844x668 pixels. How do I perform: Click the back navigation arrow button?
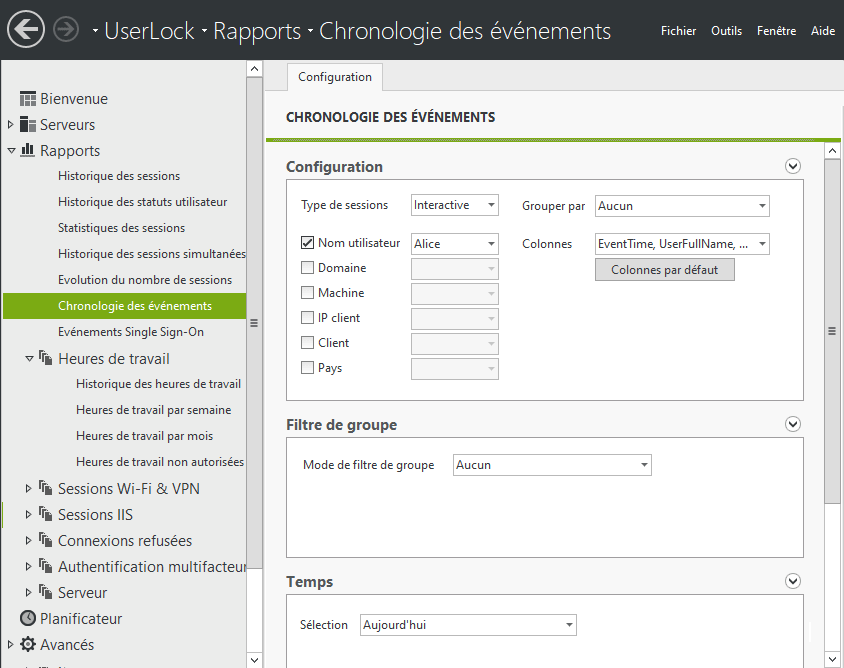[26, 30]
